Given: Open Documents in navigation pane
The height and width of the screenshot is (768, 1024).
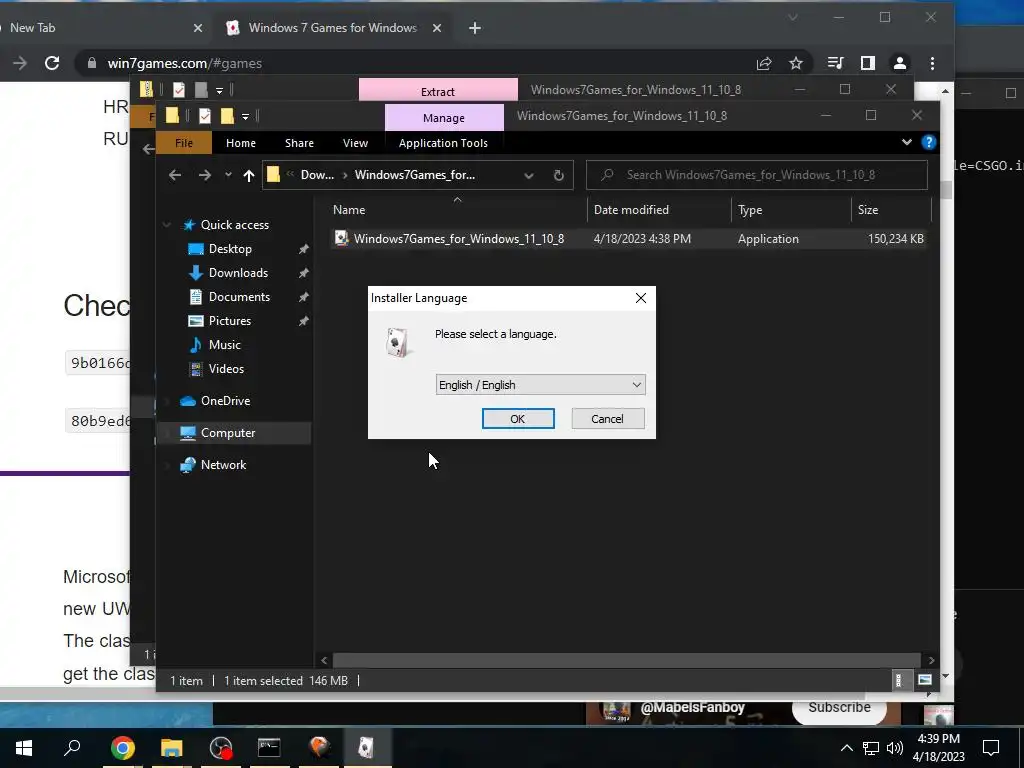Looking at the screenshot, I should (239, 297).
